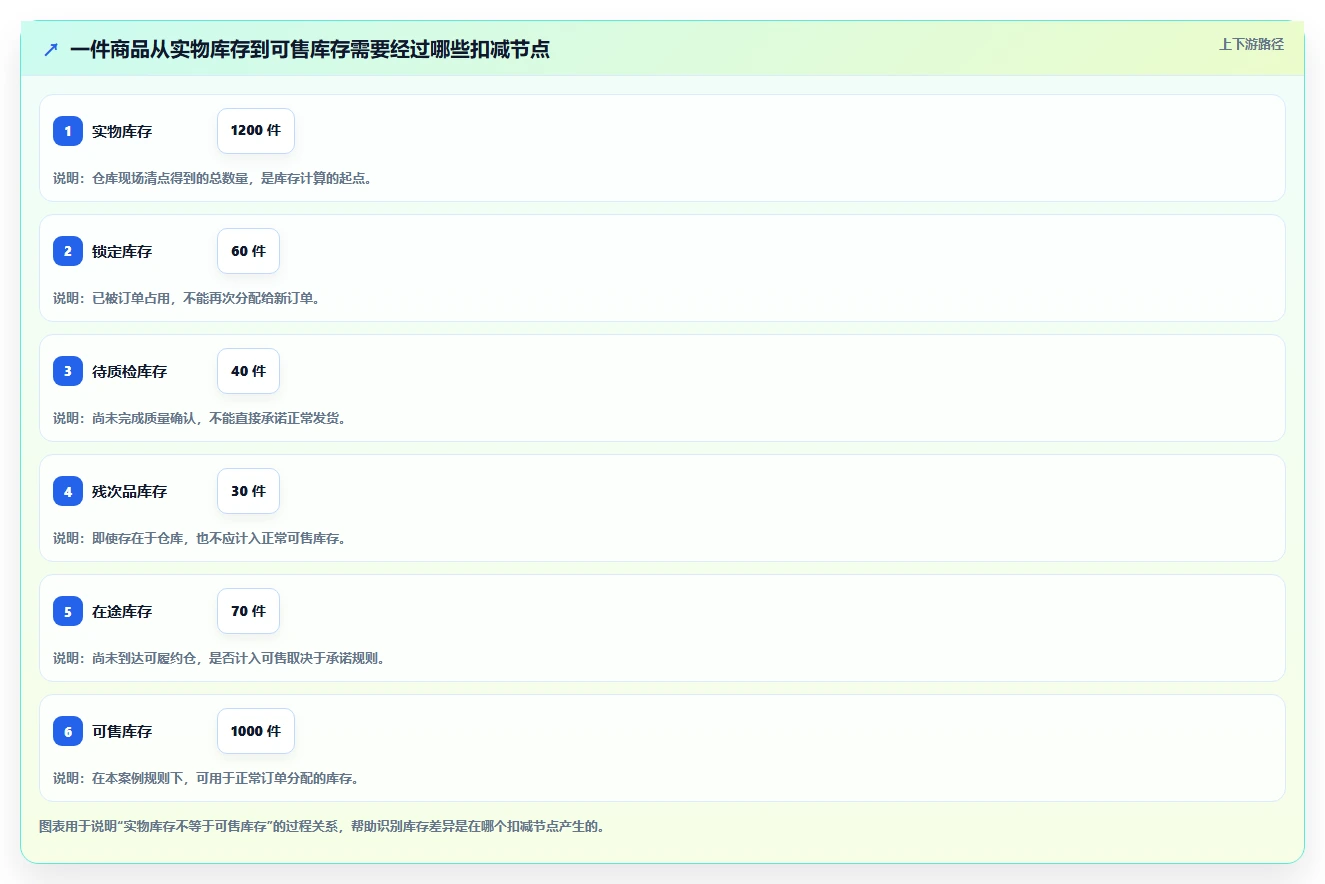
Task: Click the description 即使存在于仓库，也不应计入正常可售库存
Action: tap(200, 538)
